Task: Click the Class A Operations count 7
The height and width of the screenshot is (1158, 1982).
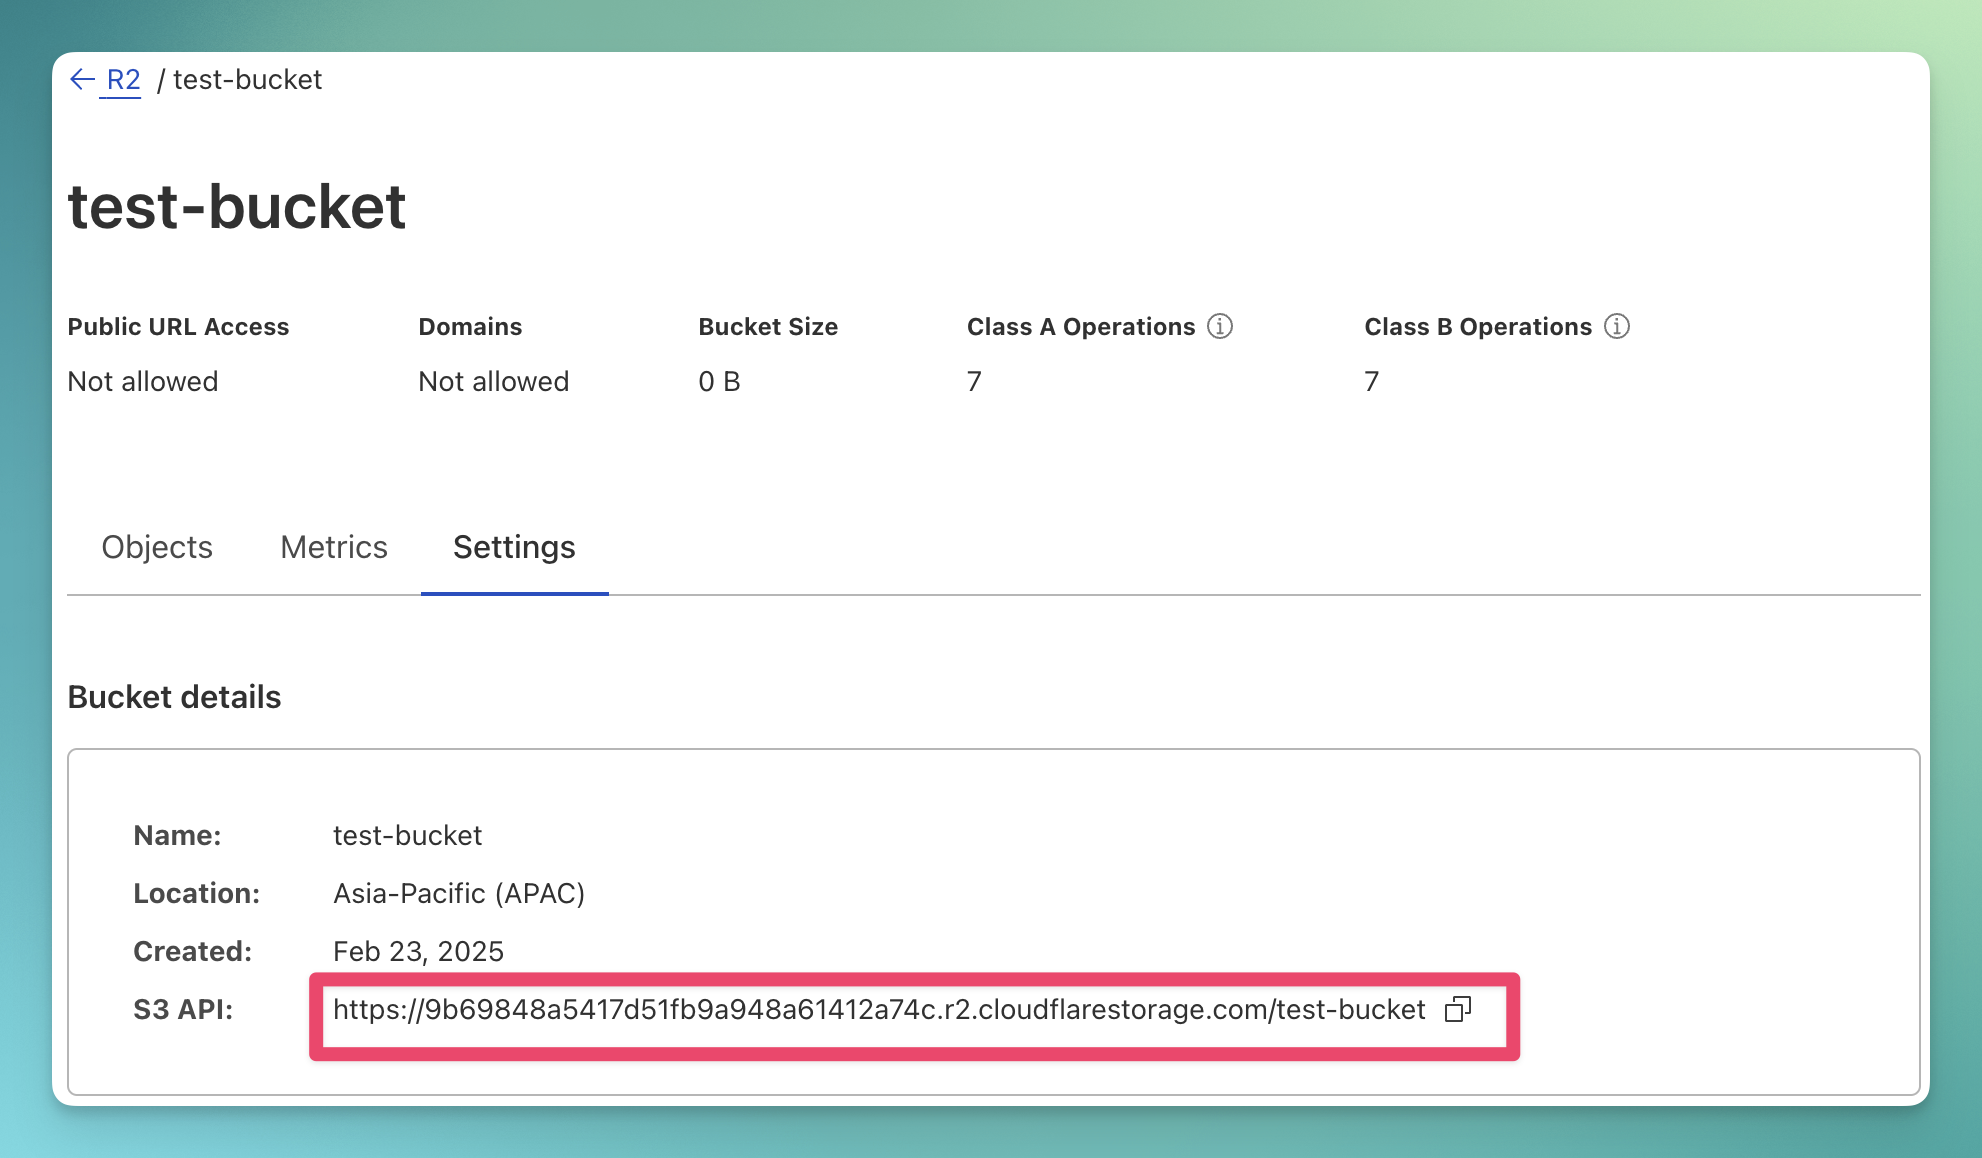Action: coord(974,381)
